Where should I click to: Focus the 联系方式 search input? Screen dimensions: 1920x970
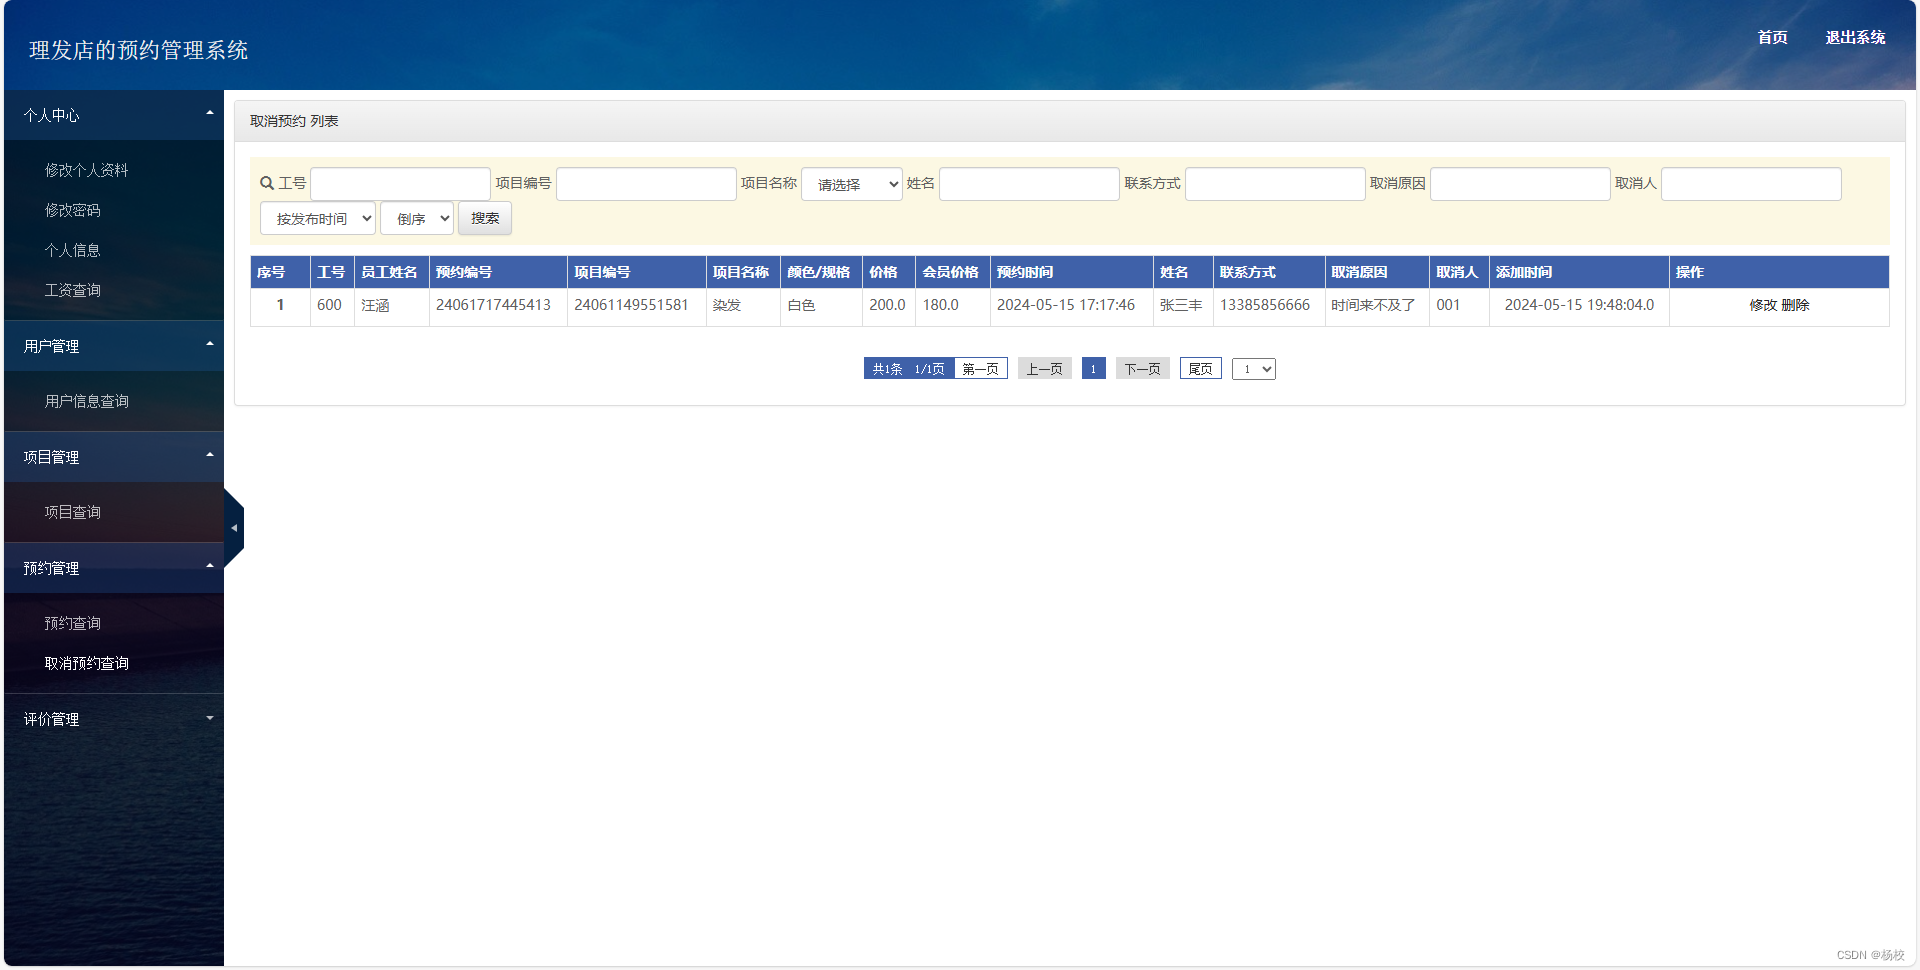point(1275,184)
